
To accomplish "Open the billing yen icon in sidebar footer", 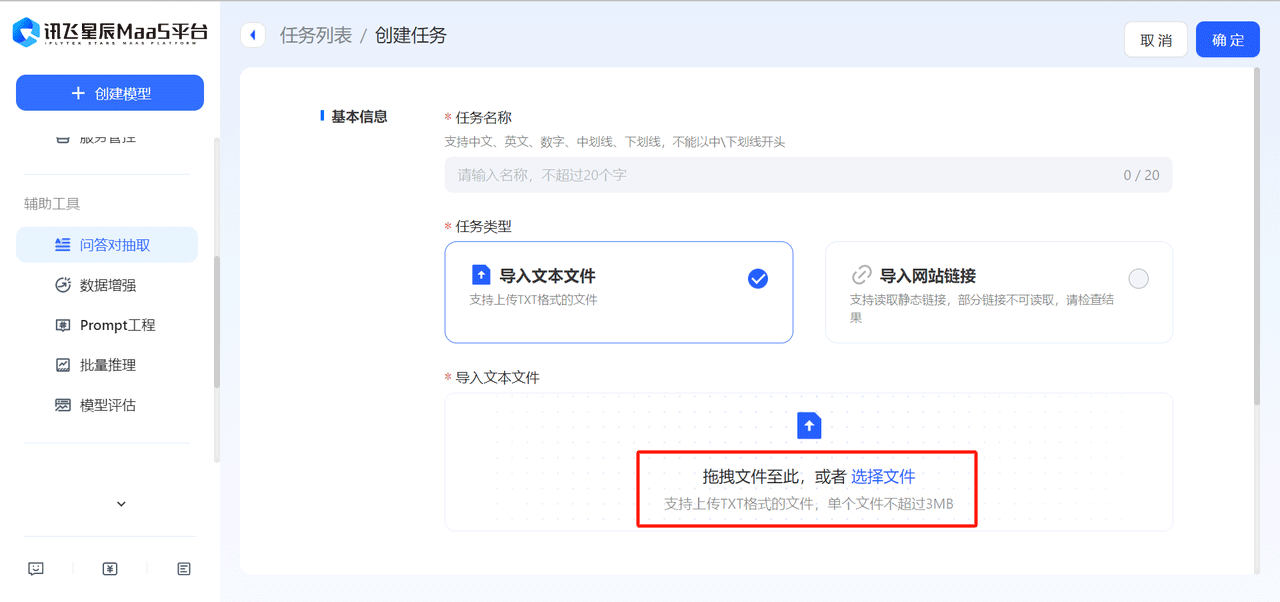I will [110, 569].
